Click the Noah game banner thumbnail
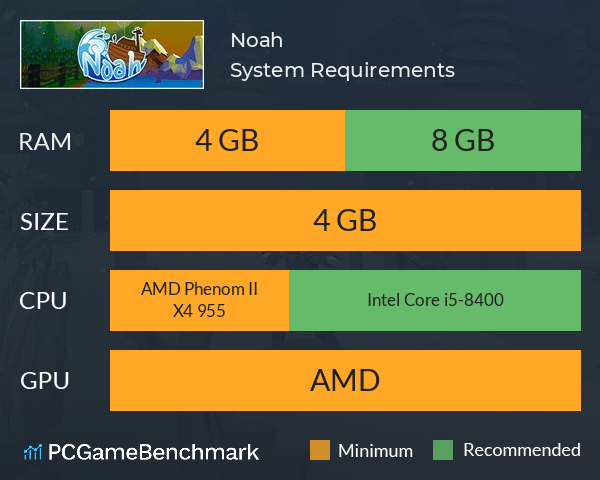 (x=112, y=54)
